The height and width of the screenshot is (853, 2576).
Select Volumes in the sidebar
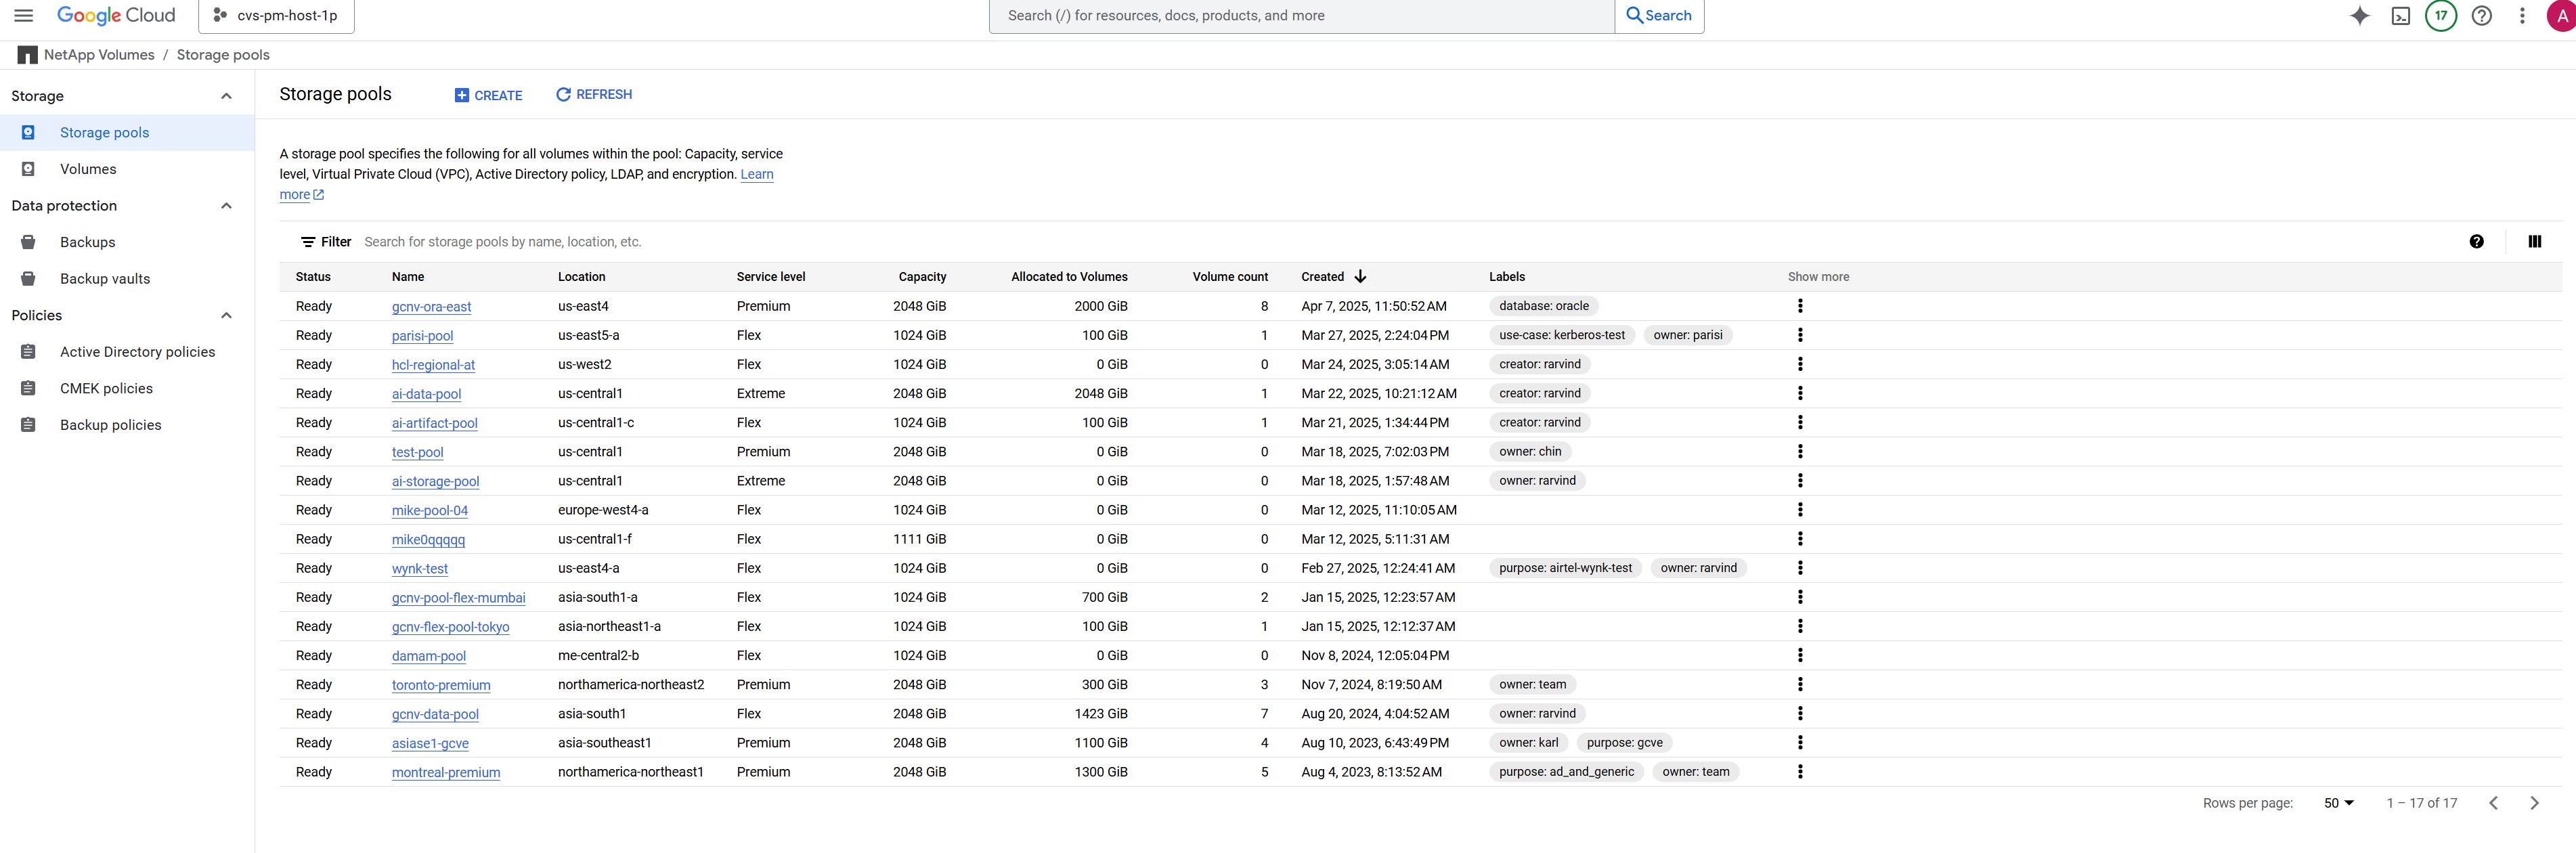88,169
